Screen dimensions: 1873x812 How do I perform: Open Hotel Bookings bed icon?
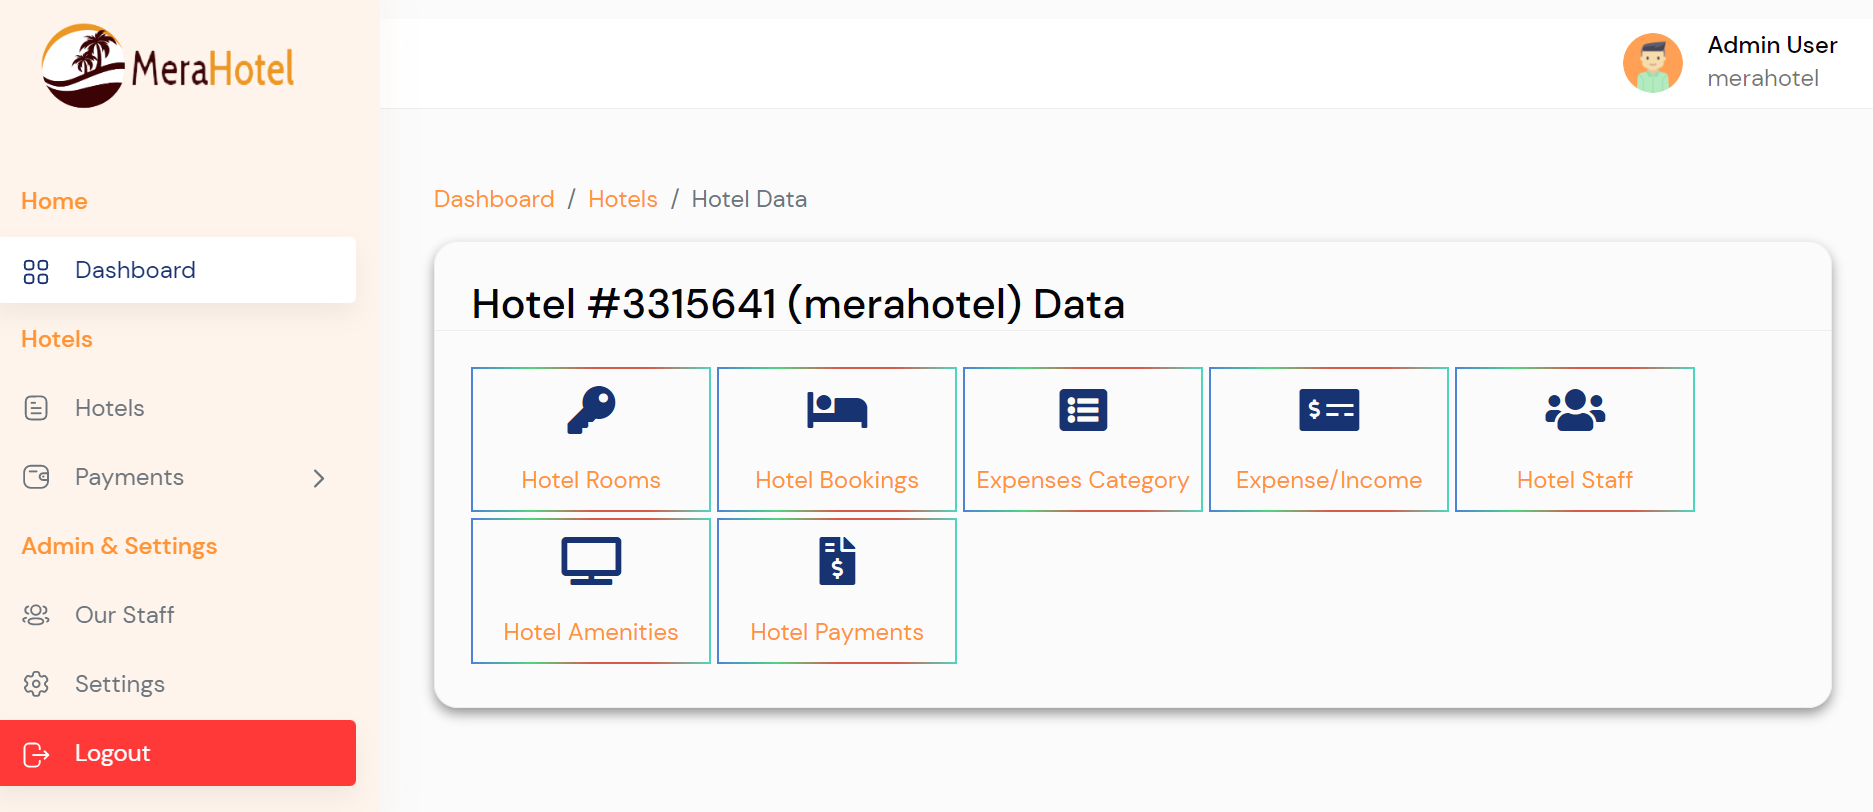837,410
